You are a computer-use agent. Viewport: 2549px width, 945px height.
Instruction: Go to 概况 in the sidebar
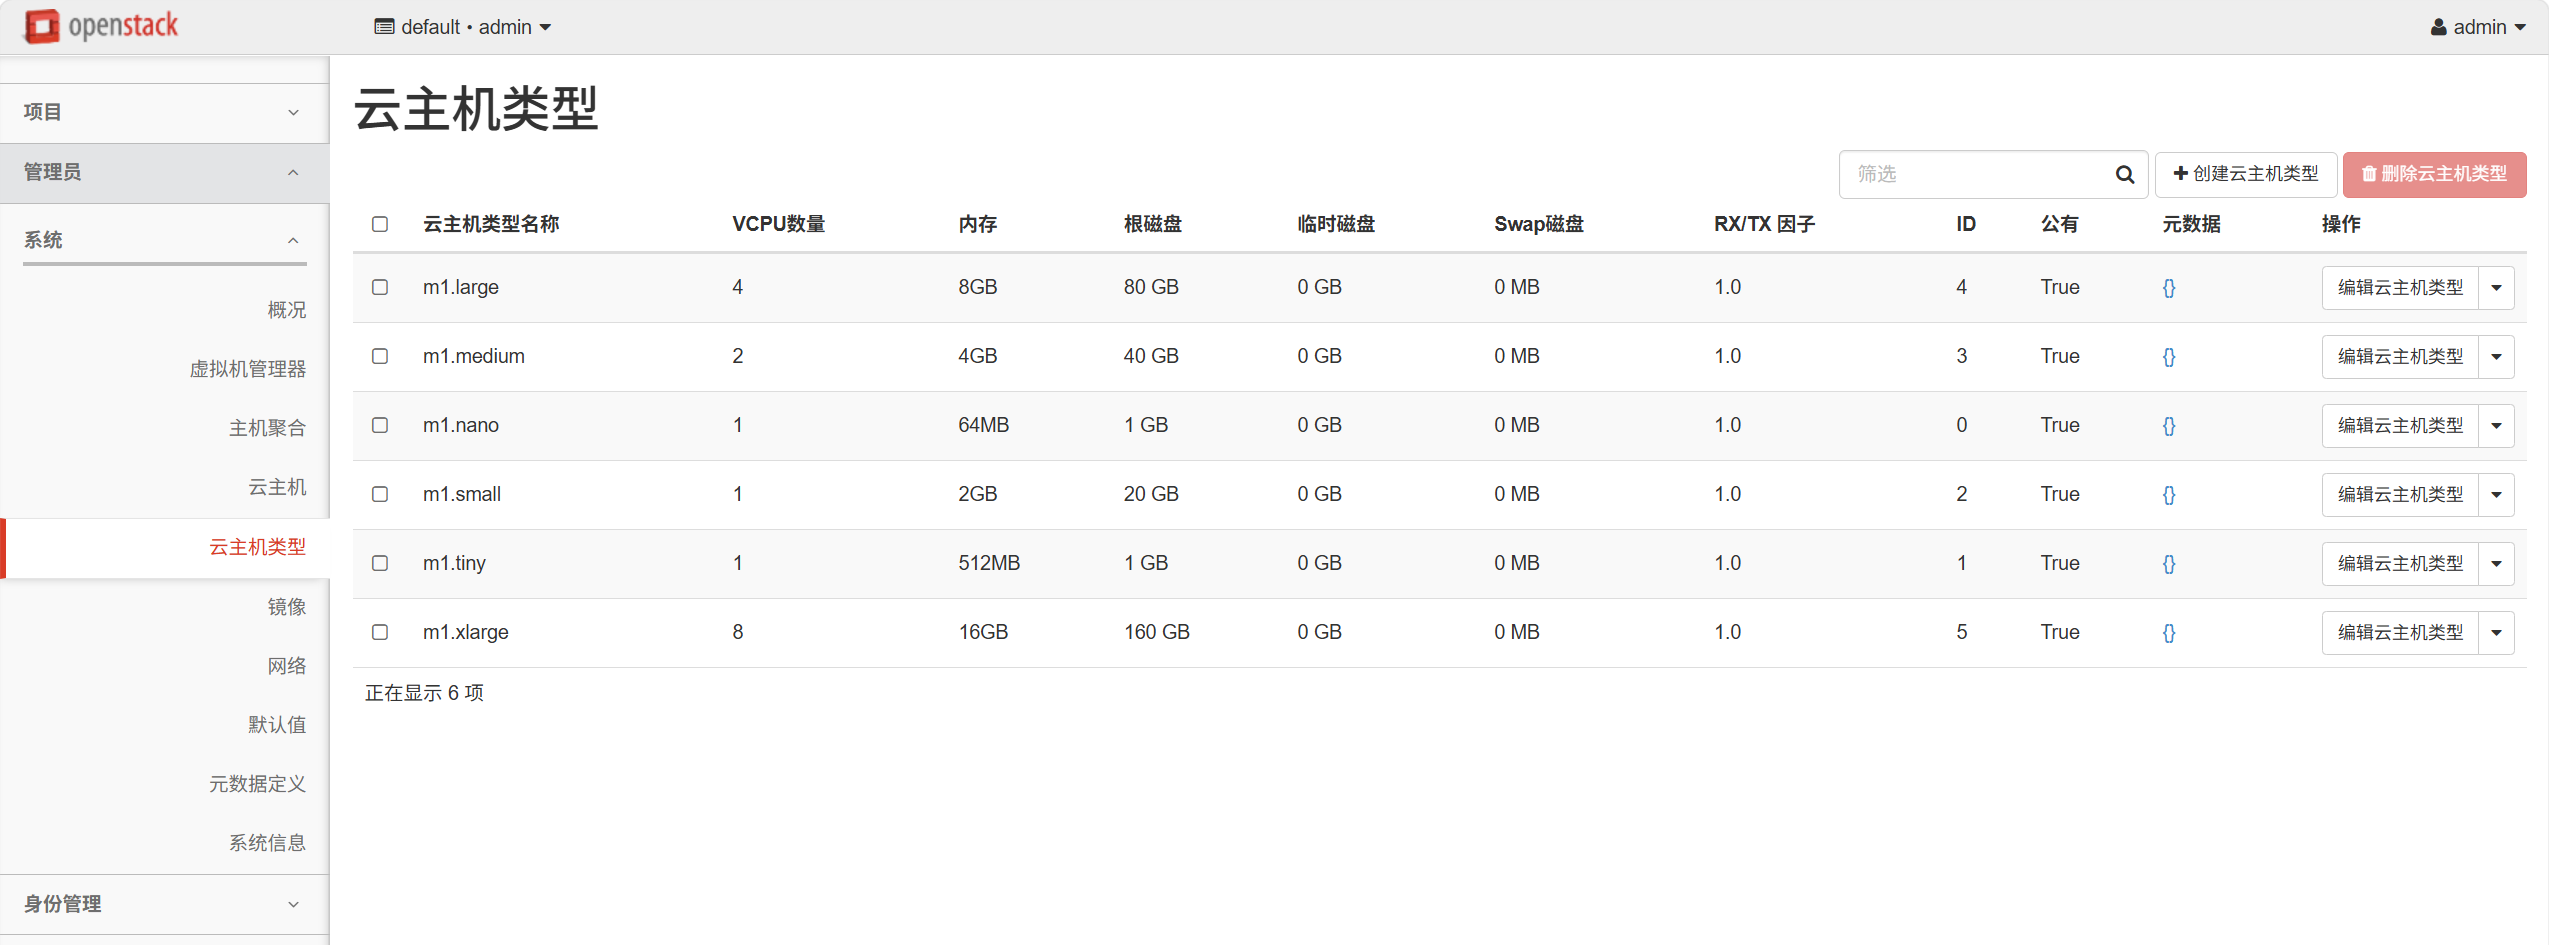tap(287, 310)
